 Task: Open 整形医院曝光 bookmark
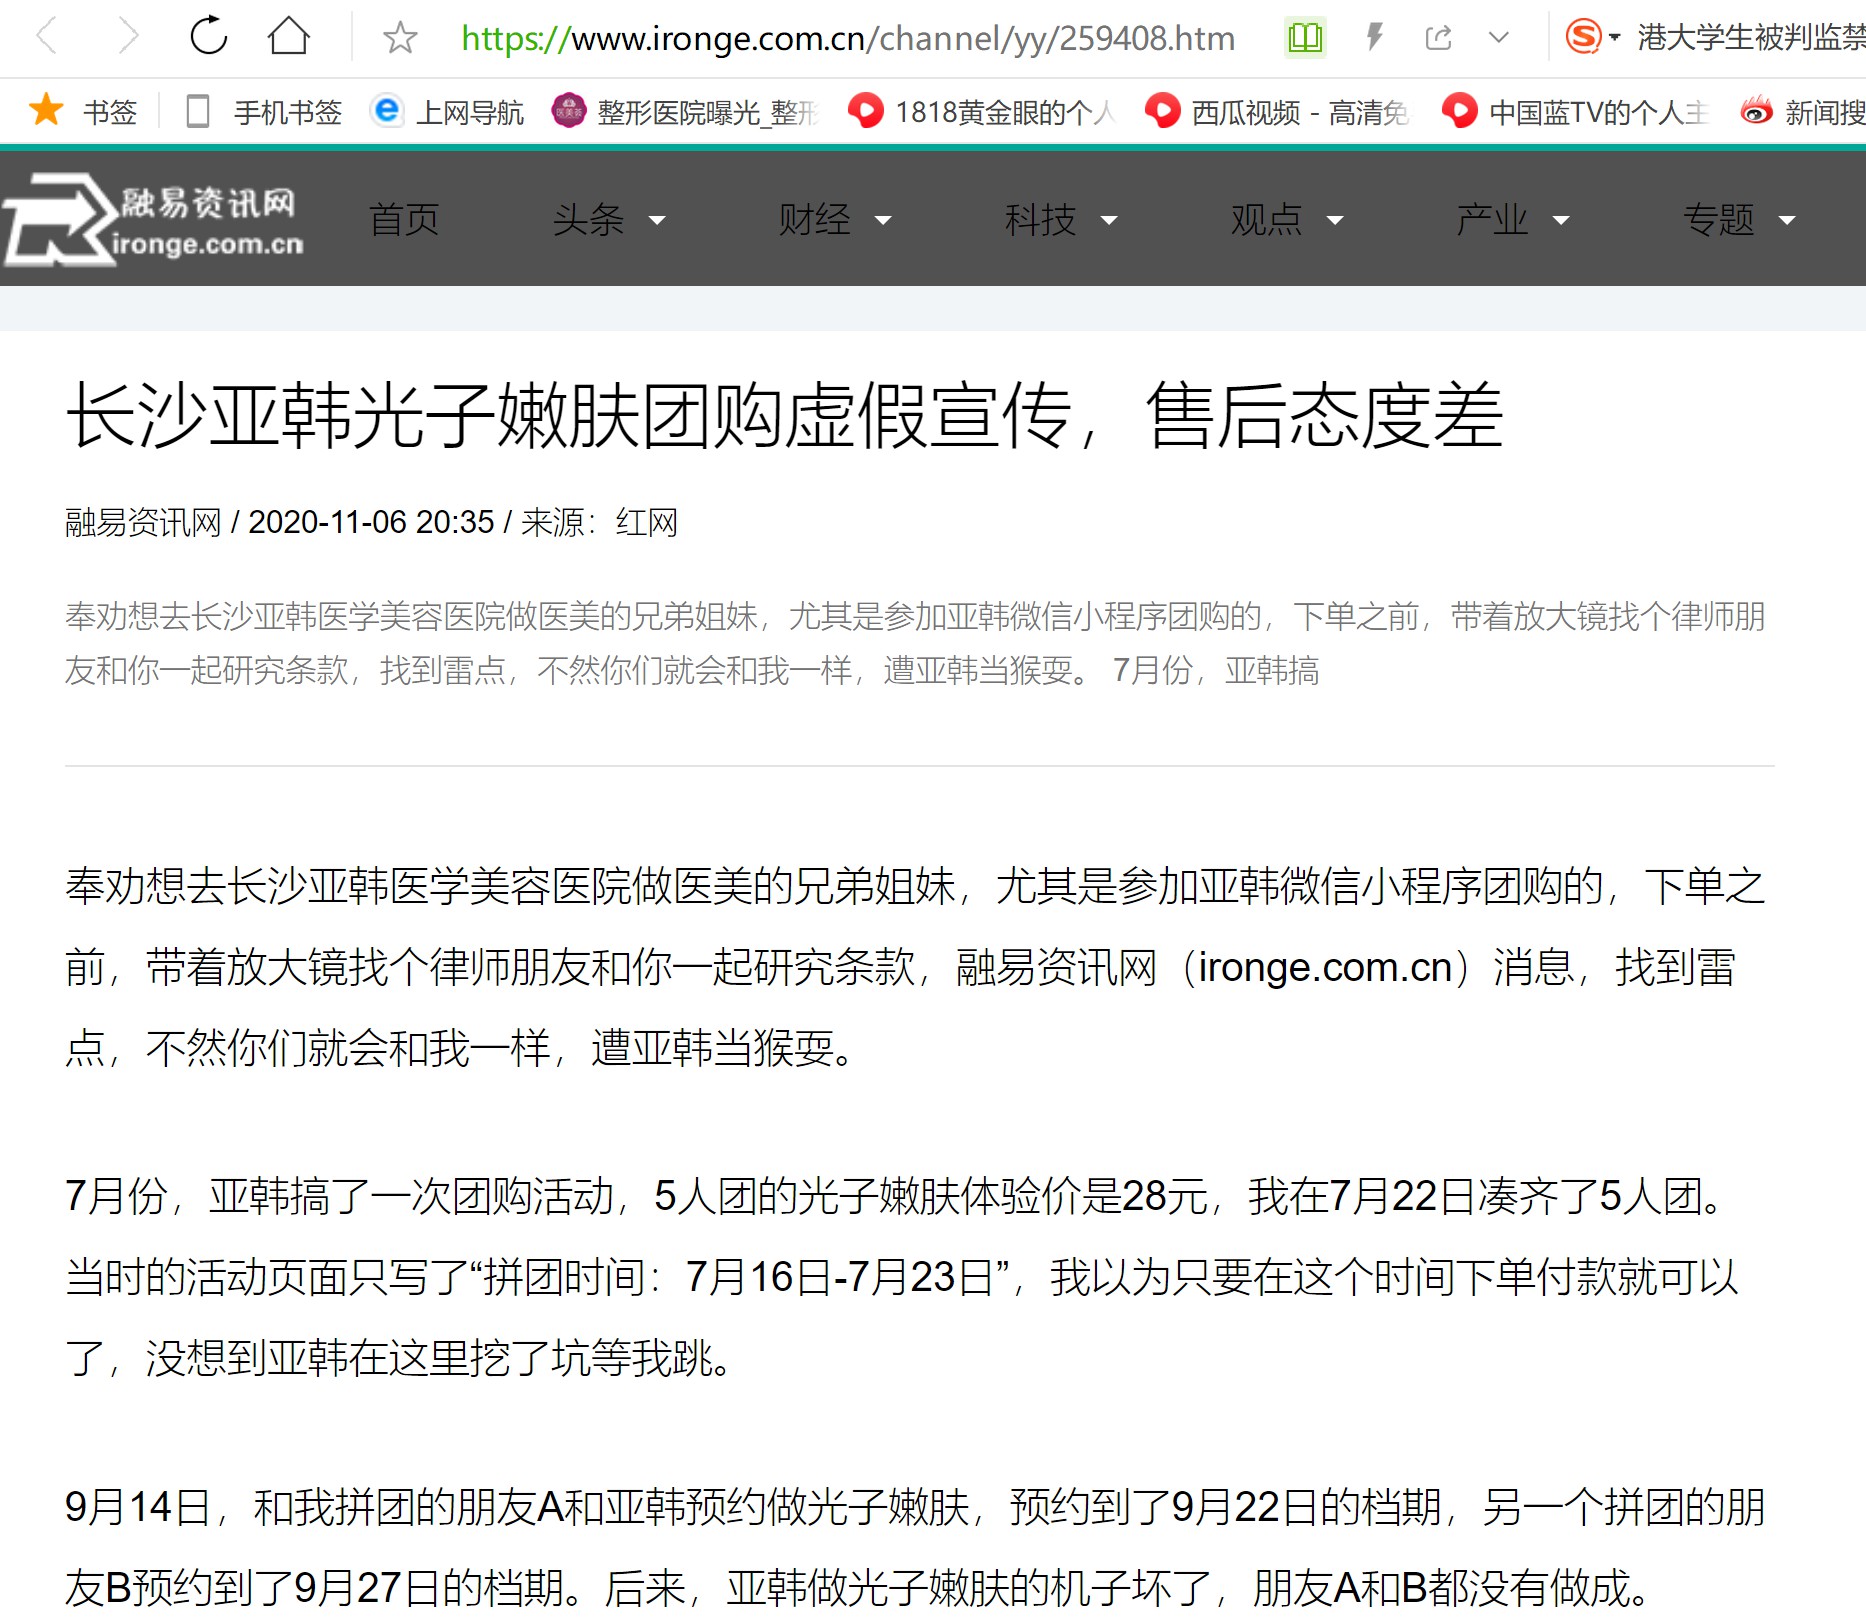click(686, 111)
